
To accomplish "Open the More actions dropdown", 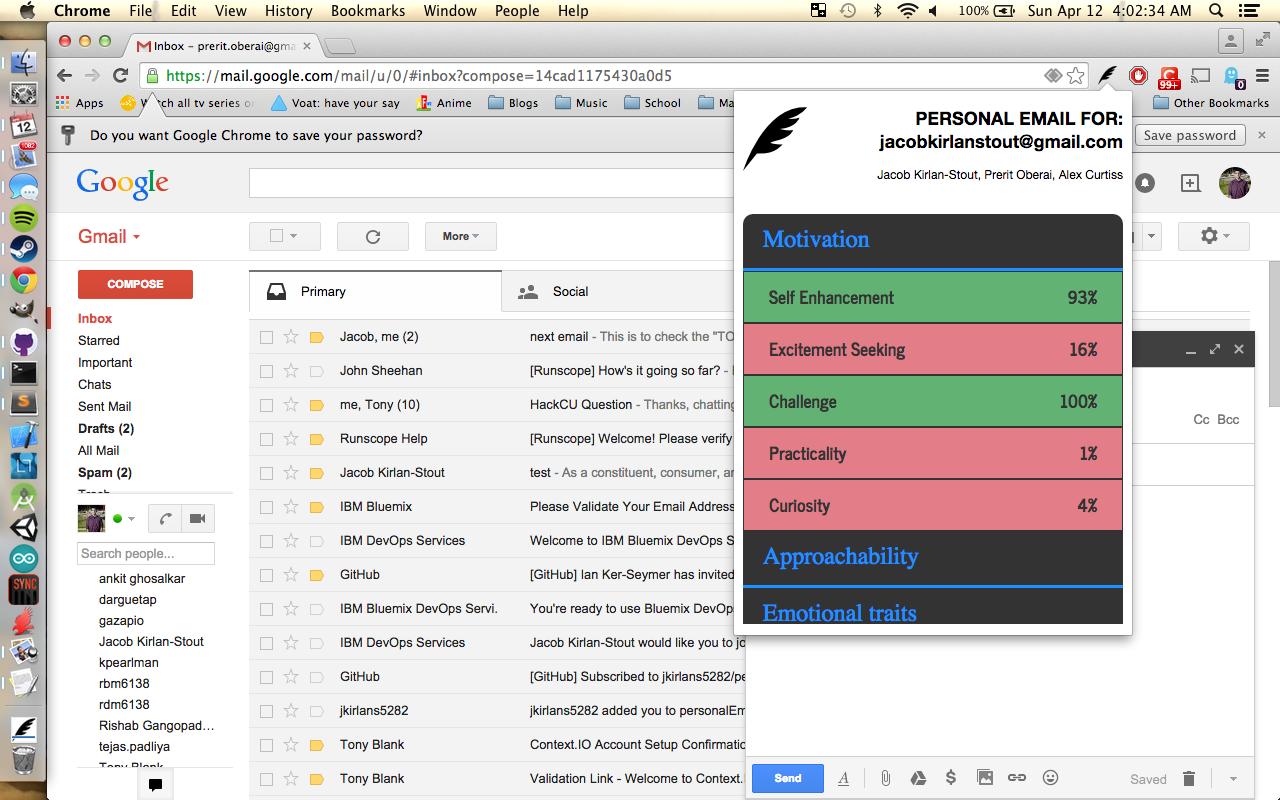I will coord(461,236).
